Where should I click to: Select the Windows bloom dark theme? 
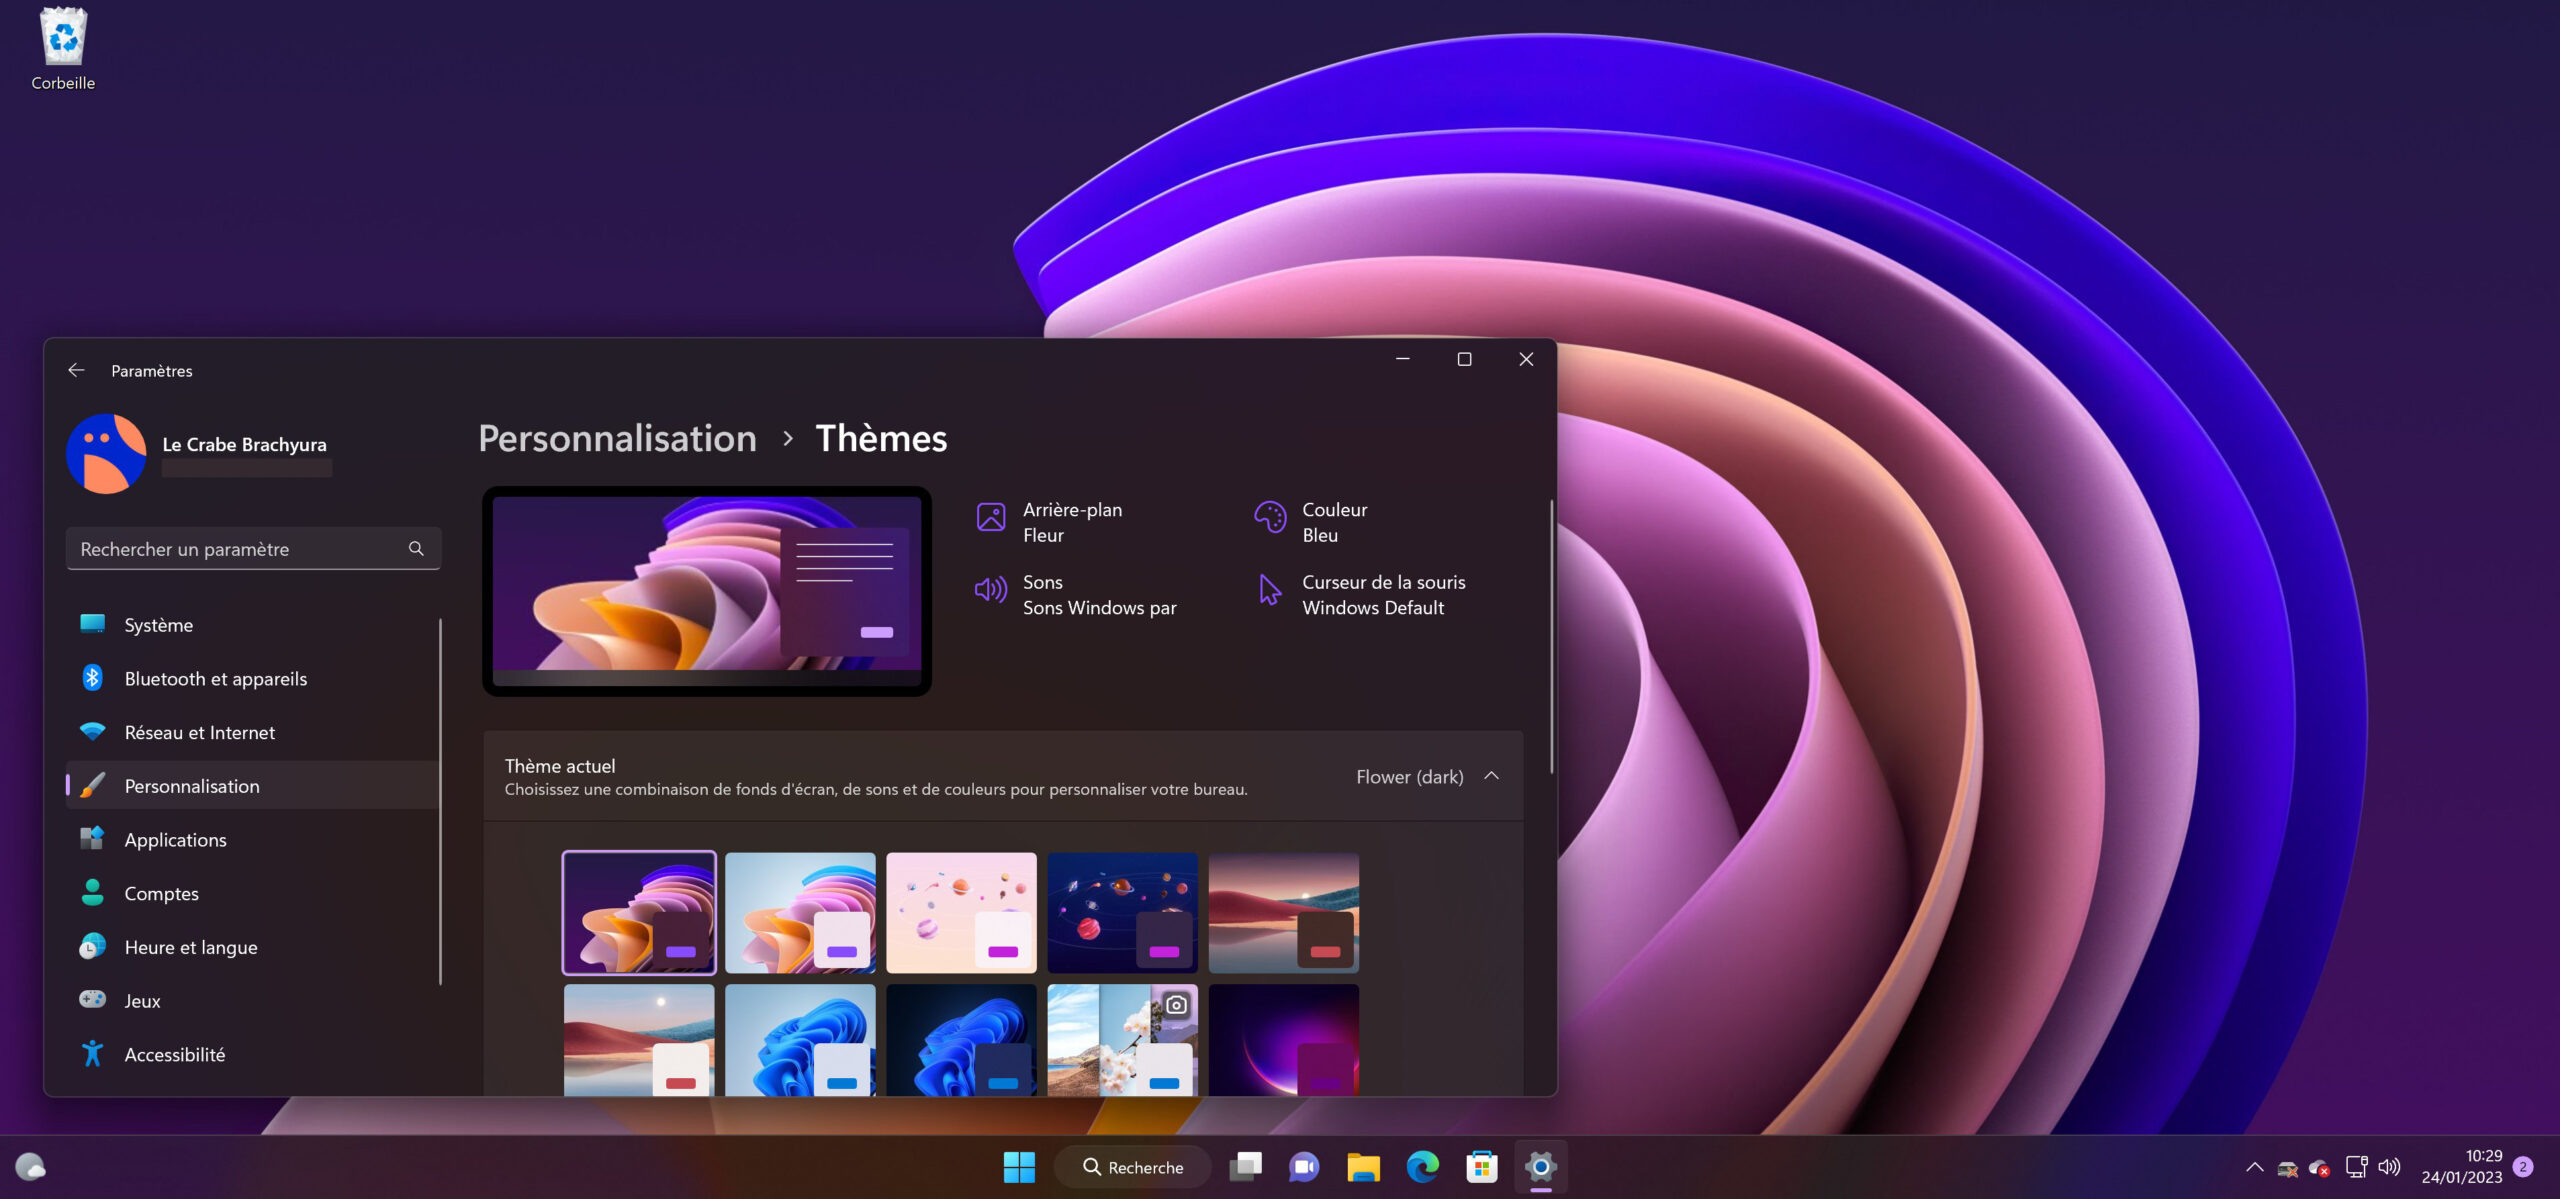point(961,1040)
